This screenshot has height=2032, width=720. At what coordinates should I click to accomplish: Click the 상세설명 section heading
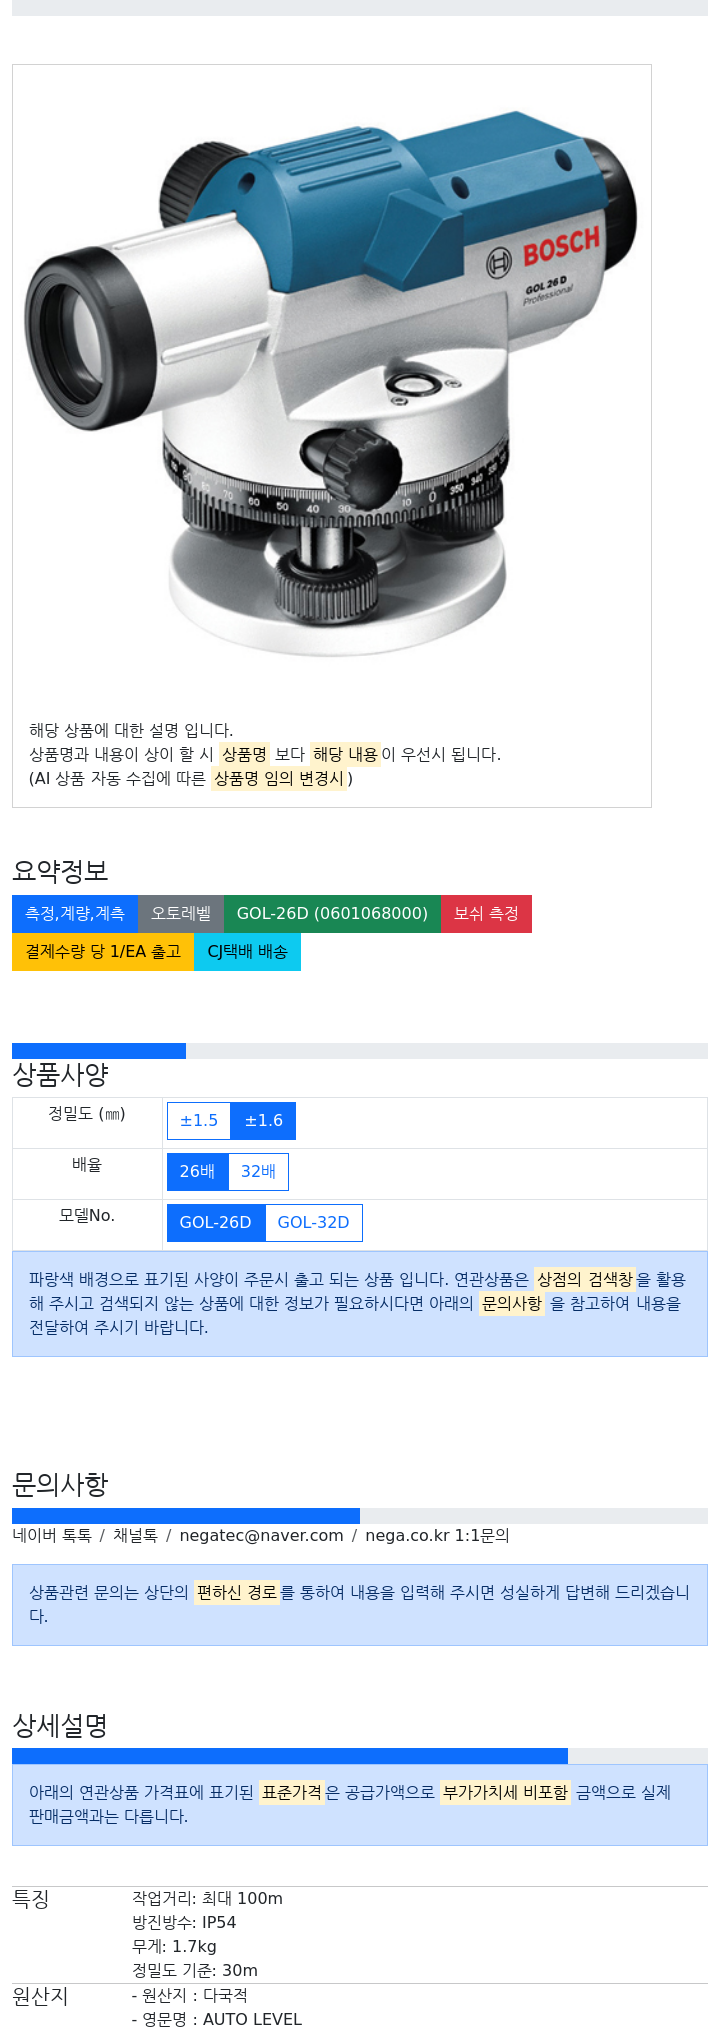pyautogui.click(x=60, y=1725)
